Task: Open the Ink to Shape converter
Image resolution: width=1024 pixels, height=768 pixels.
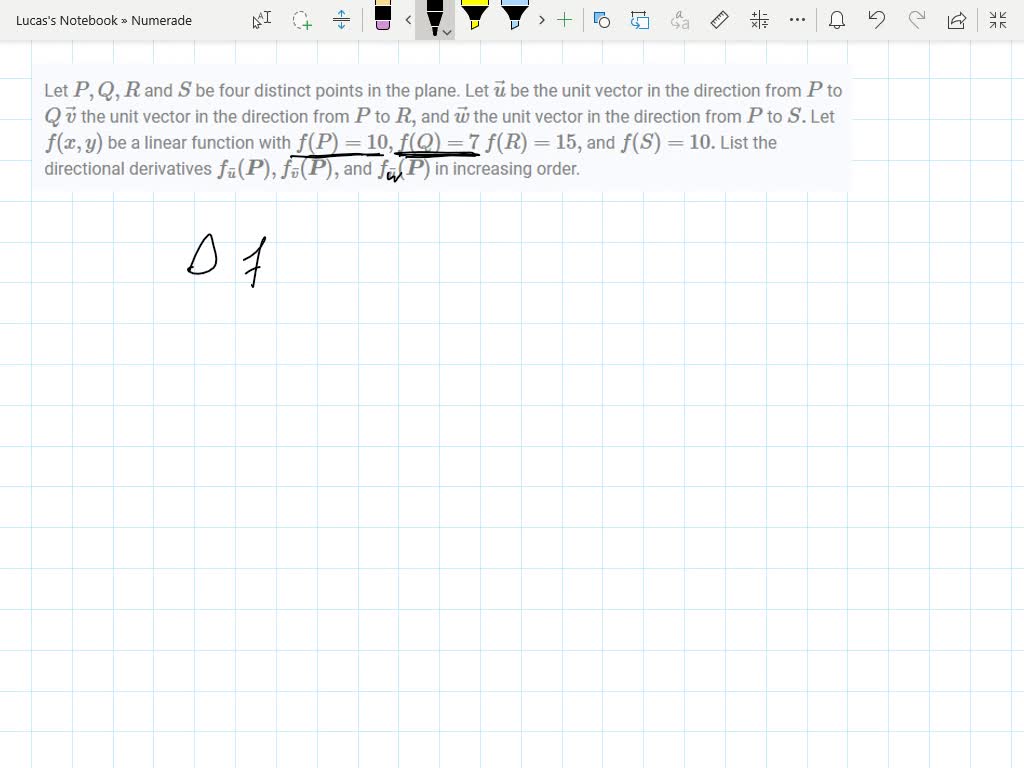Action: pyautogui.click(x=640, y=20)
